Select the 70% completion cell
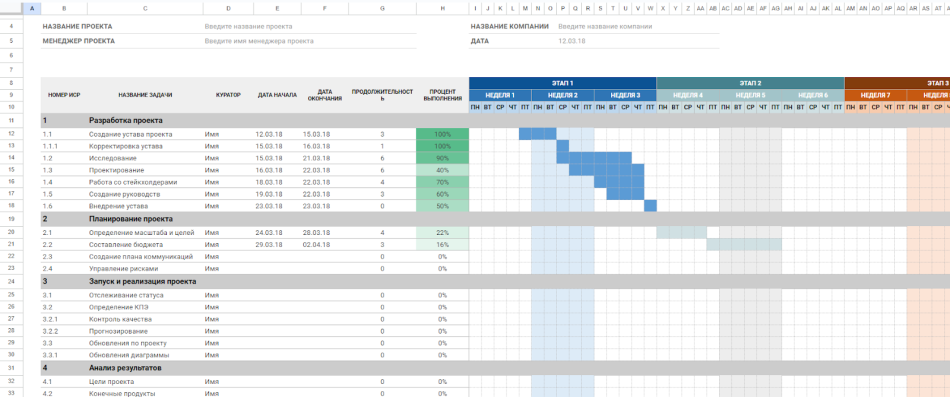The width and height of the screenshot is (950, 397). pos(443,182)
